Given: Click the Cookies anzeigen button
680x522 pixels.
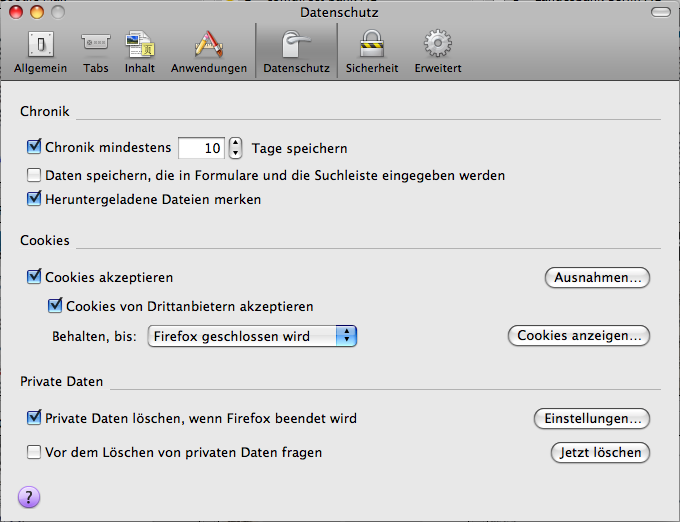Looking at the screenshot, I should (579, 336).
